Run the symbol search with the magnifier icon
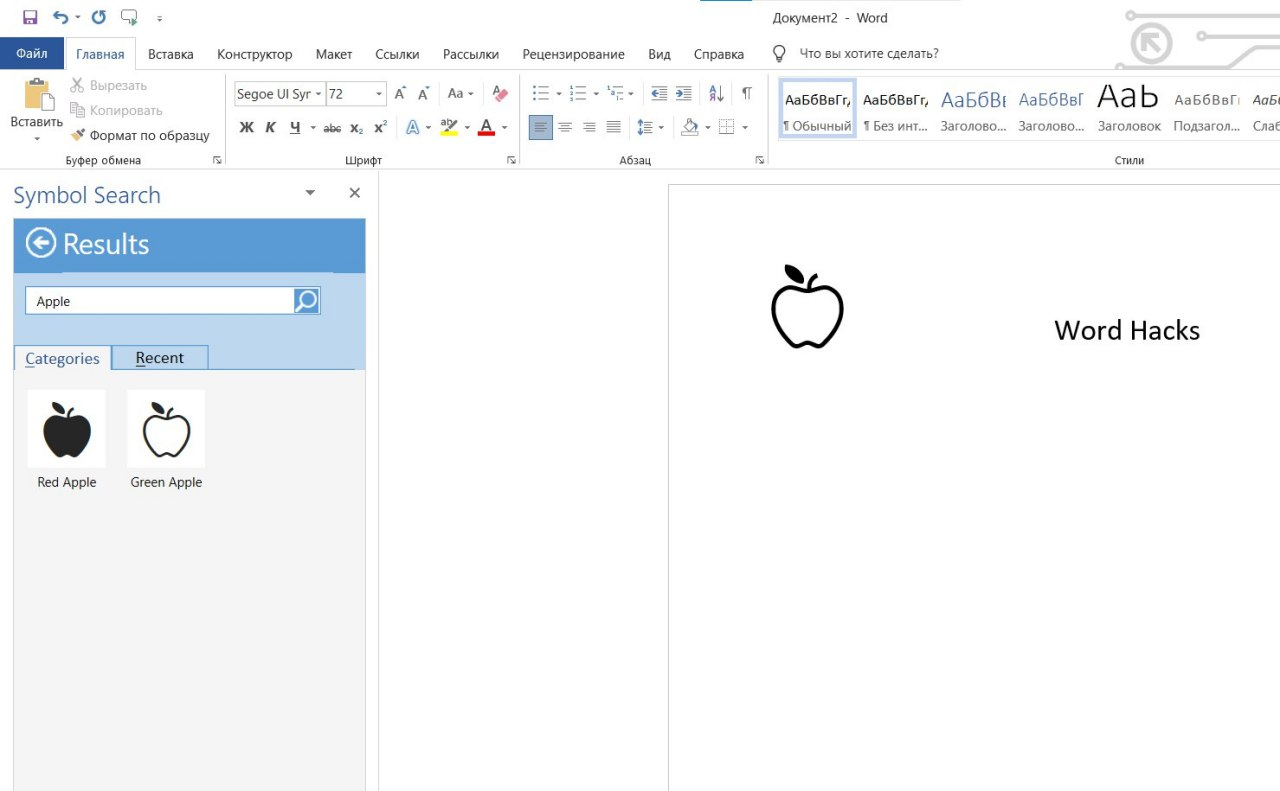1280x791 pixels. [306, 301]
